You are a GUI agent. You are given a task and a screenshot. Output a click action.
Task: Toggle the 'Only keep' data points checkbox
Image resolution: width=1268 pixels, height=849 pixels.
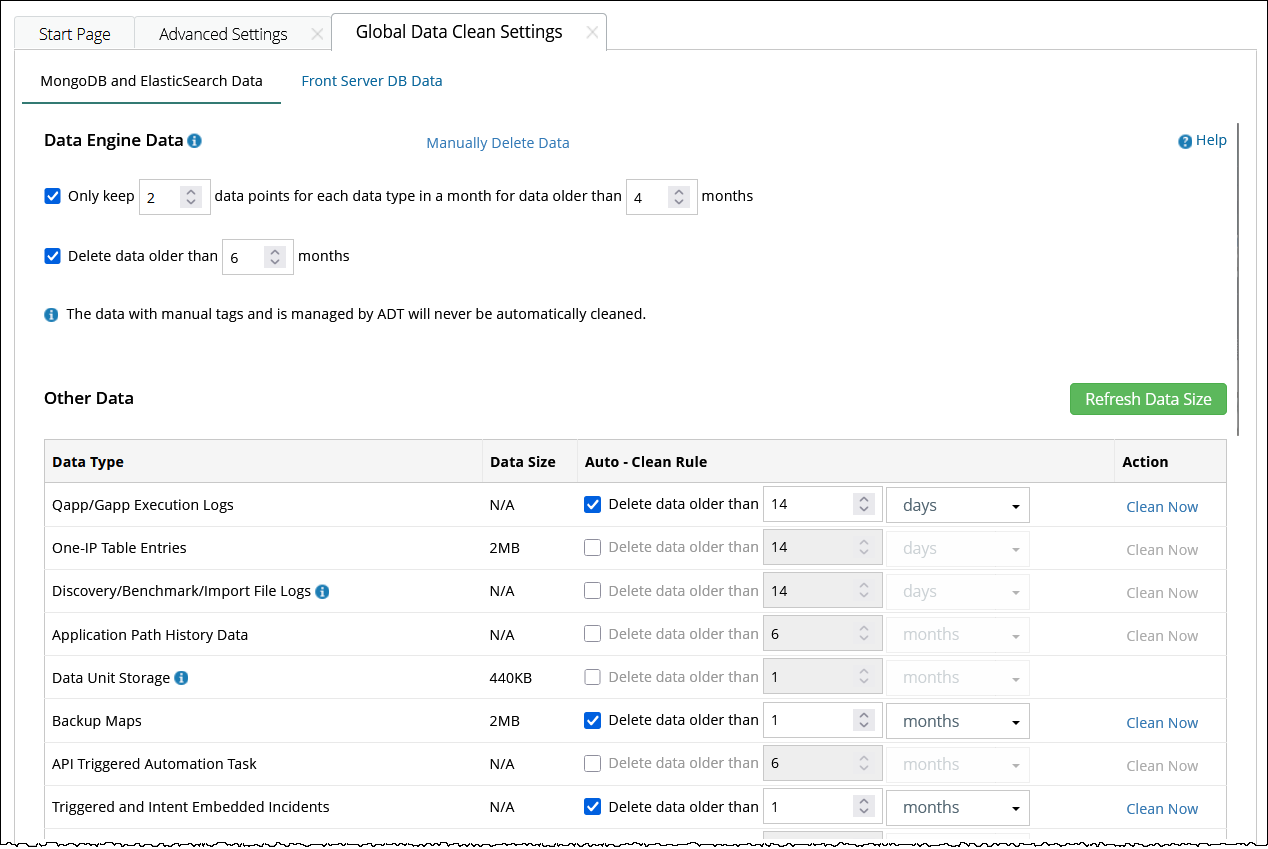click(x=53, y=196)
